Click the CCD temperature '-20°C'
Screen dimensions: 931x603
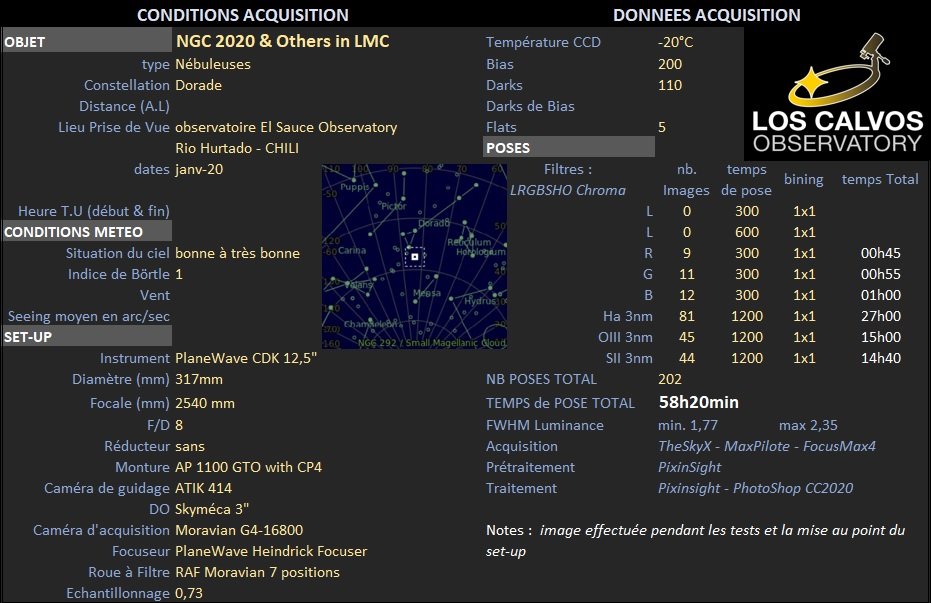(x=675, y=42)
